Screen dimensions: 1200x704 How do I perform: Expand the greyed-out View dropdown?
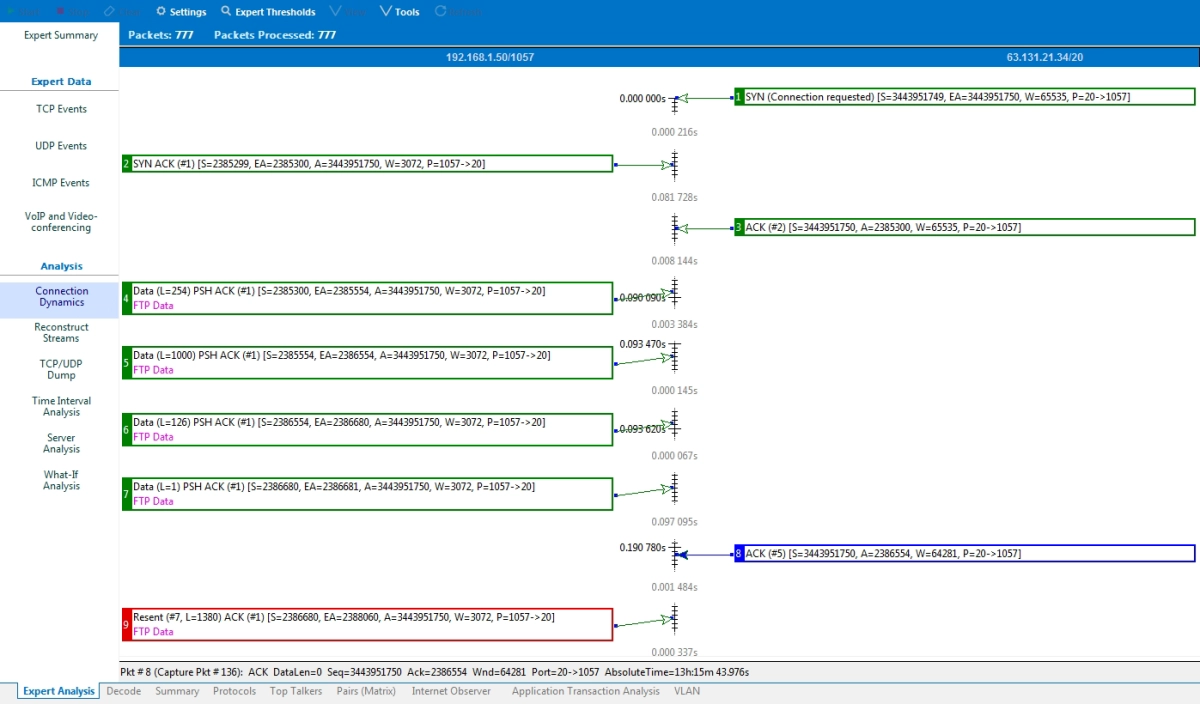click(348, 12)
